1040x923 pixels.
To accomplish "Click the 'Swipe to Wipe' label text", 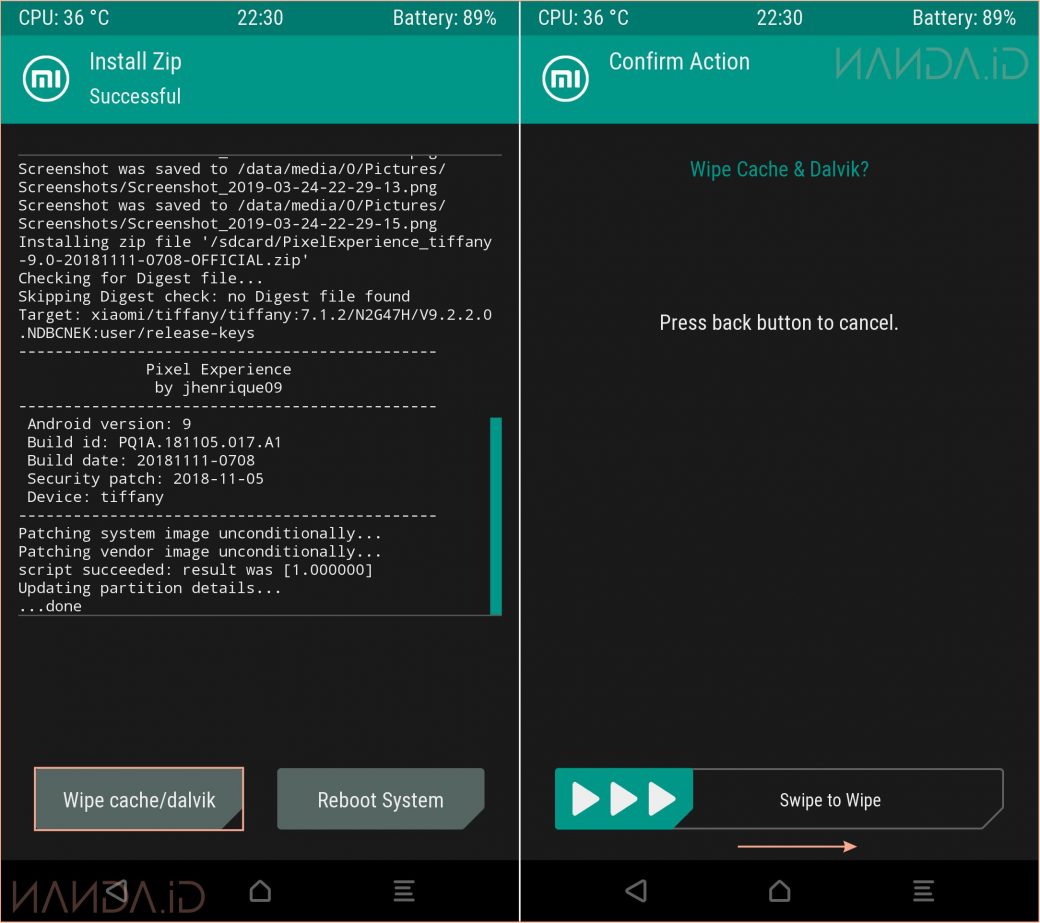I will coord(830,800).
